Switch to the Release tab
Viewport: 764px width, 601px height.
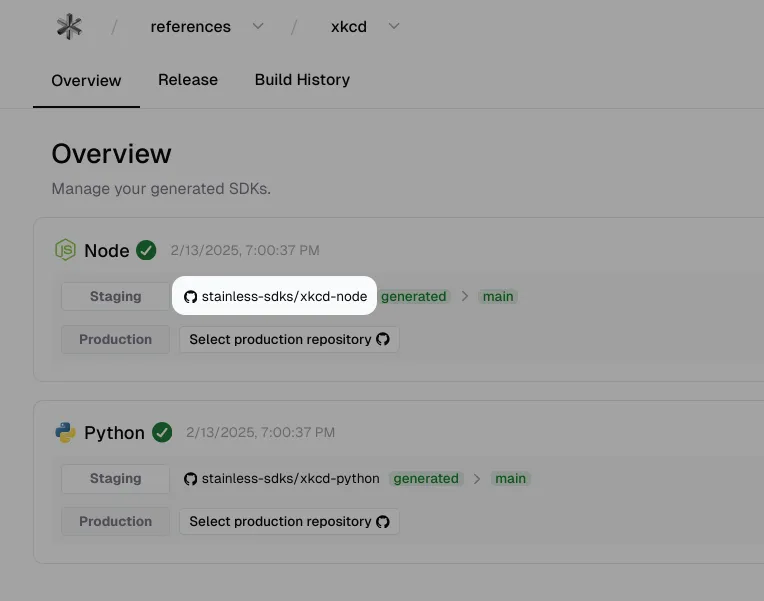pos(188,79)
